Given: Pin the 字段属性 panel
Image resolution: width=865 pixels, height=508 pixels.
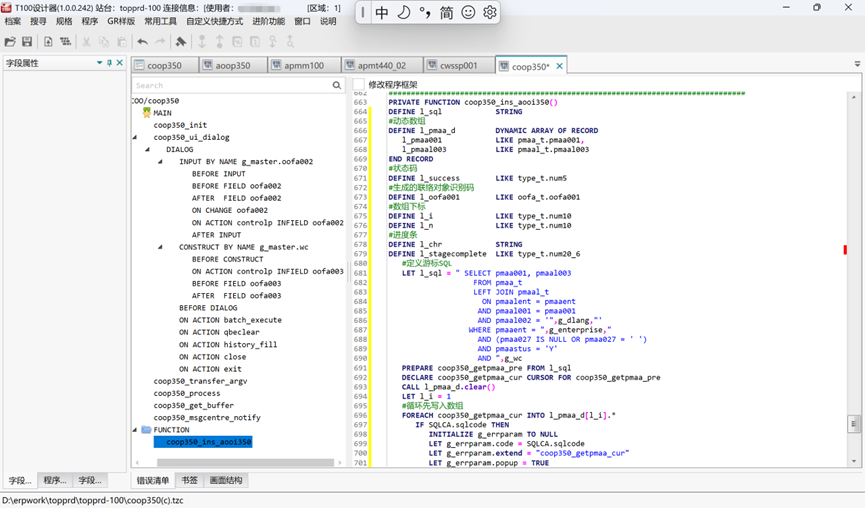Looking at the screenshot, I should coord(109,63).
